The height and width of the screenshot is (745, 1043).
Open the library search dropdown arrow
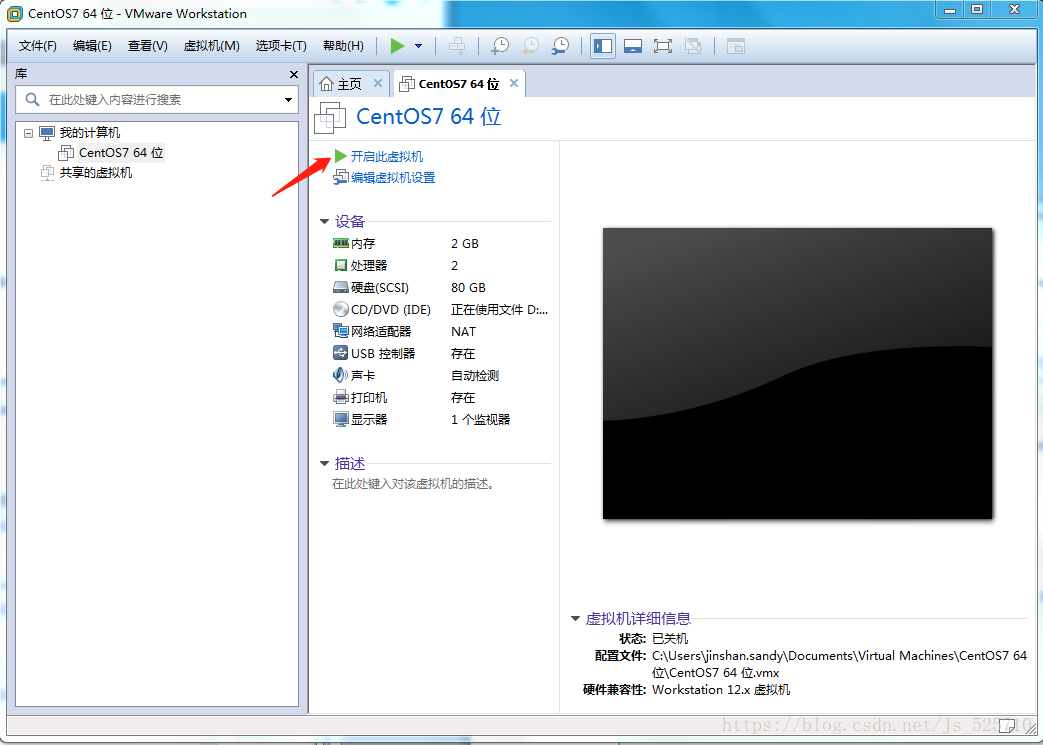[x=288, y=100]
